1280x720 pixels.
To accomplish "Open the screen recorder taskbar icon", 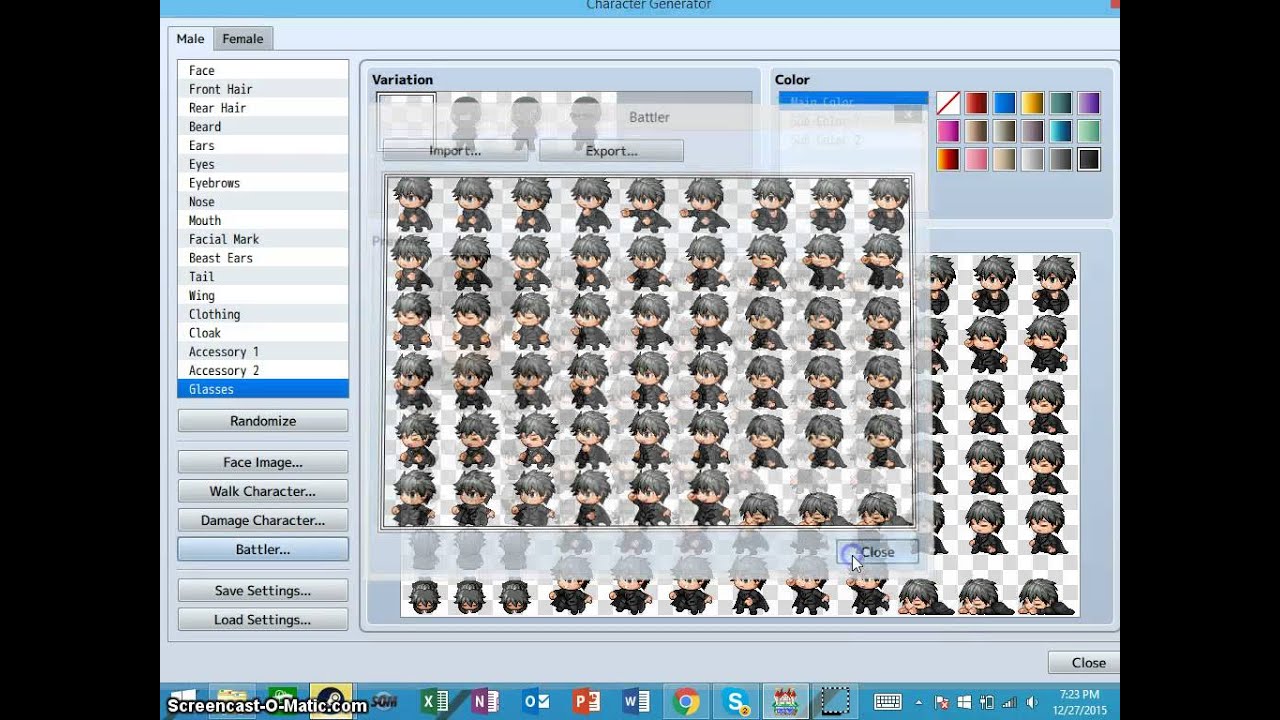I will [835, 701].
